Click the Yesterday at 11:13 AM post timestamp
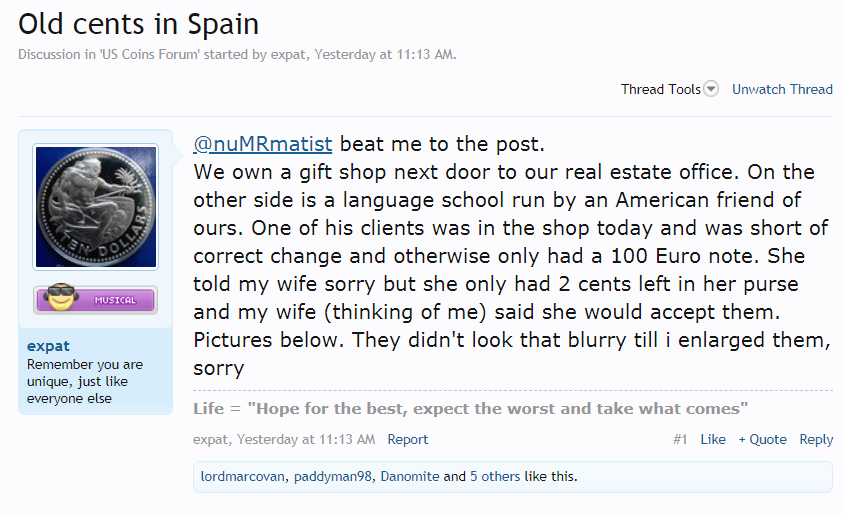Image resolution: width=845 pixels, height=514 pixels. click(306, 440)
